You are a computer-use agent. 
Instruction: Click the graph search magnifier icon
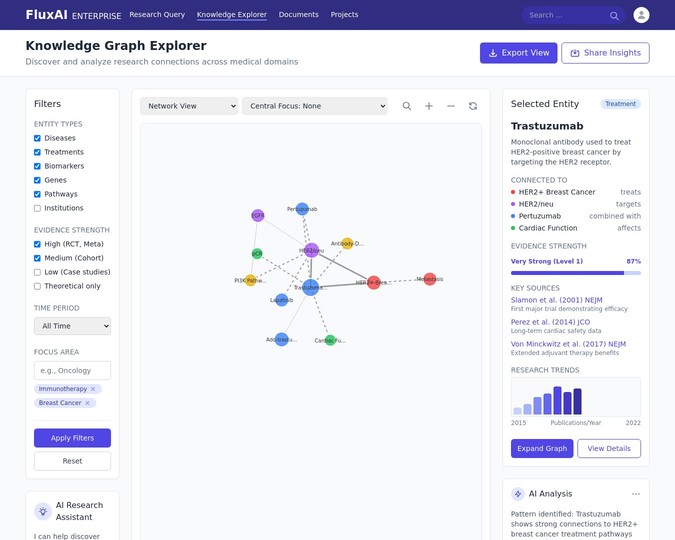coord(406,106)
